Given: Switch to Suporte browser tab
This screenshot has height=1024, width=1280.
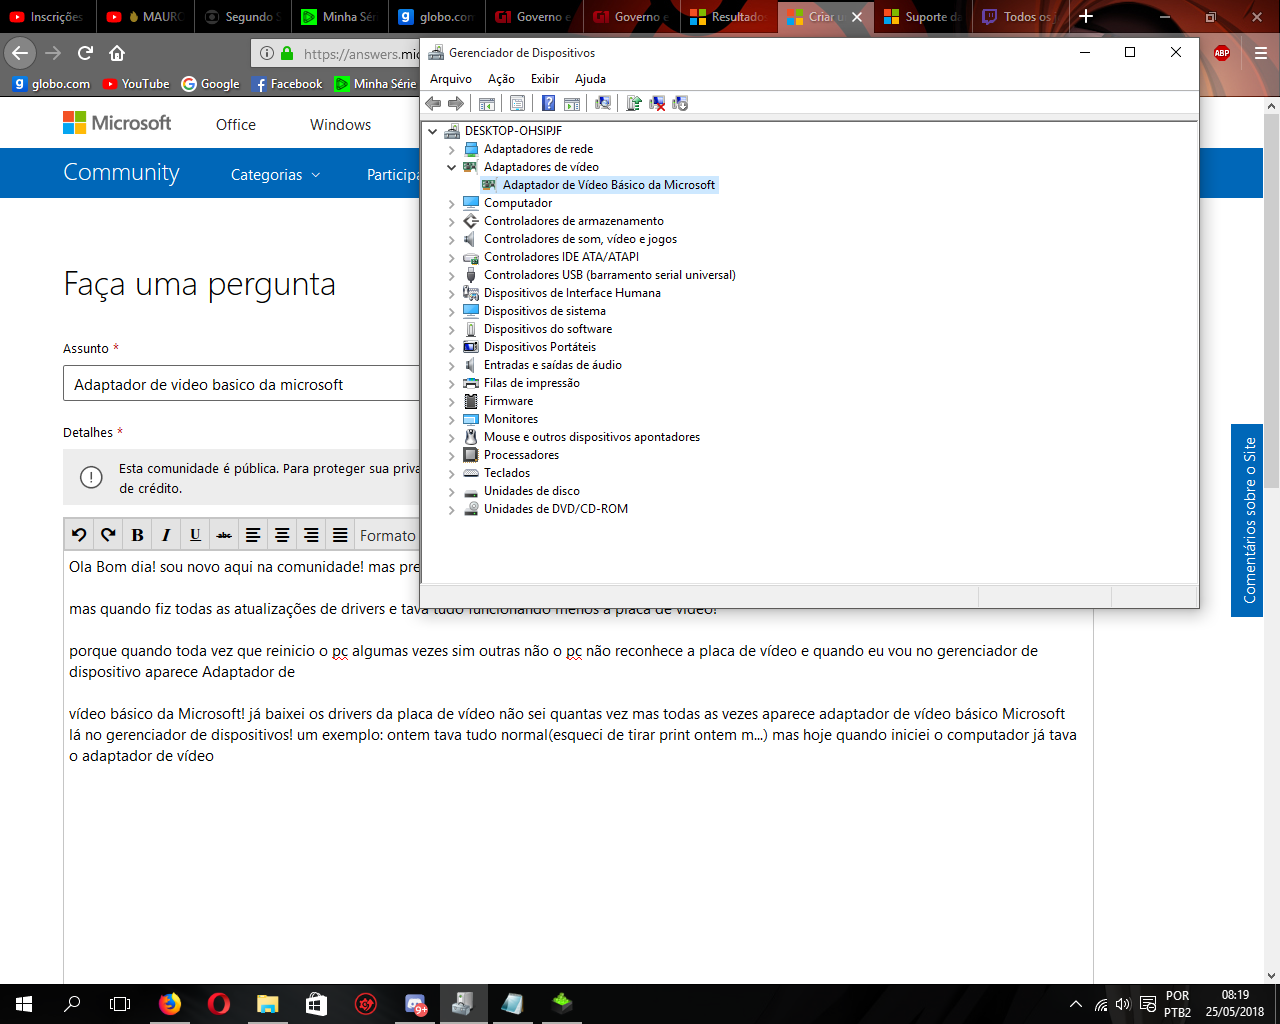Looking at the screenshot, I should 922,17.
